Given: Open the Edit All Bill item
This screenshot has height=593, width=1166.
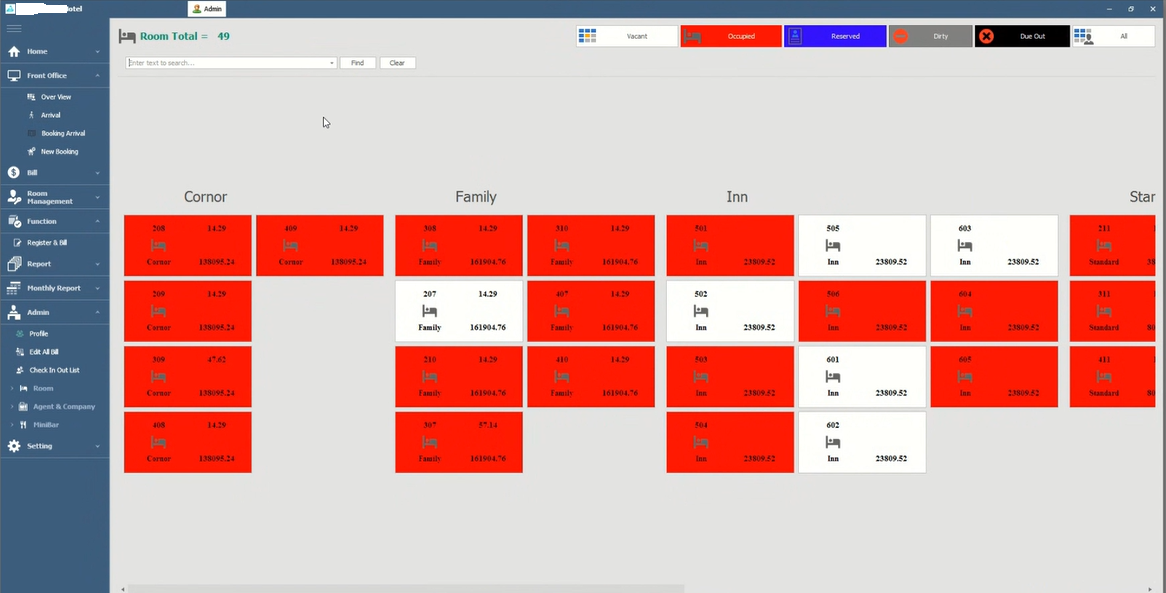Looking at the screenshot, I should tap(44, 352).
